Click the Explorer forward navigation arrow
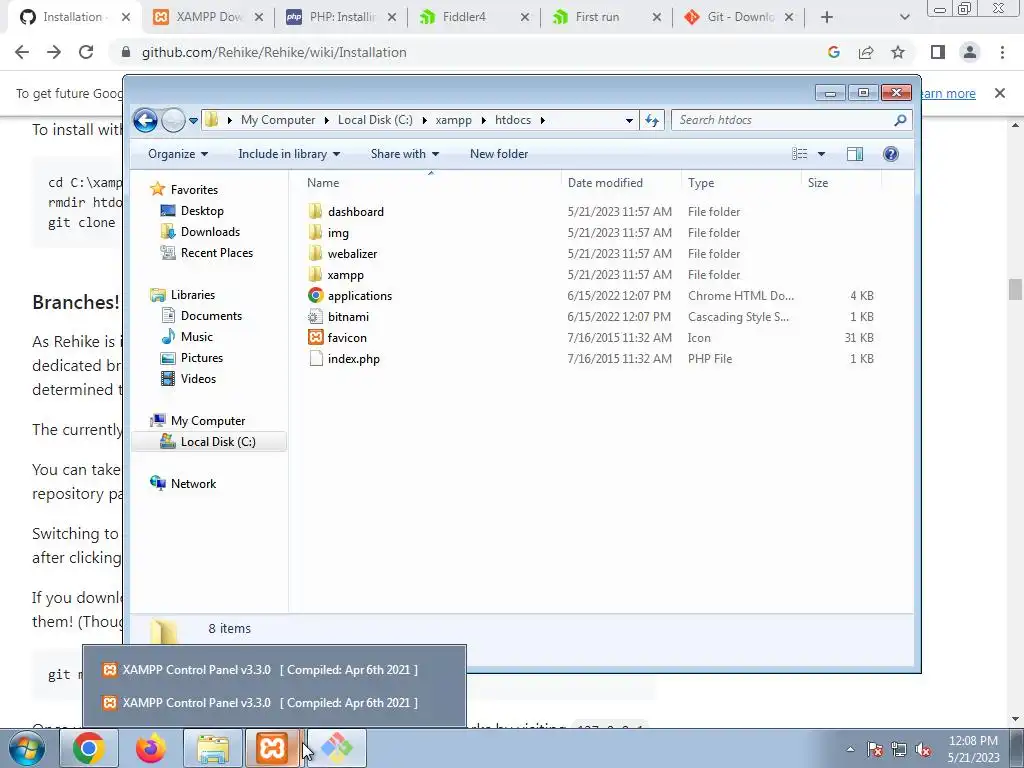This screenshot has height=768, width=1024. click(x=173, y=120)
